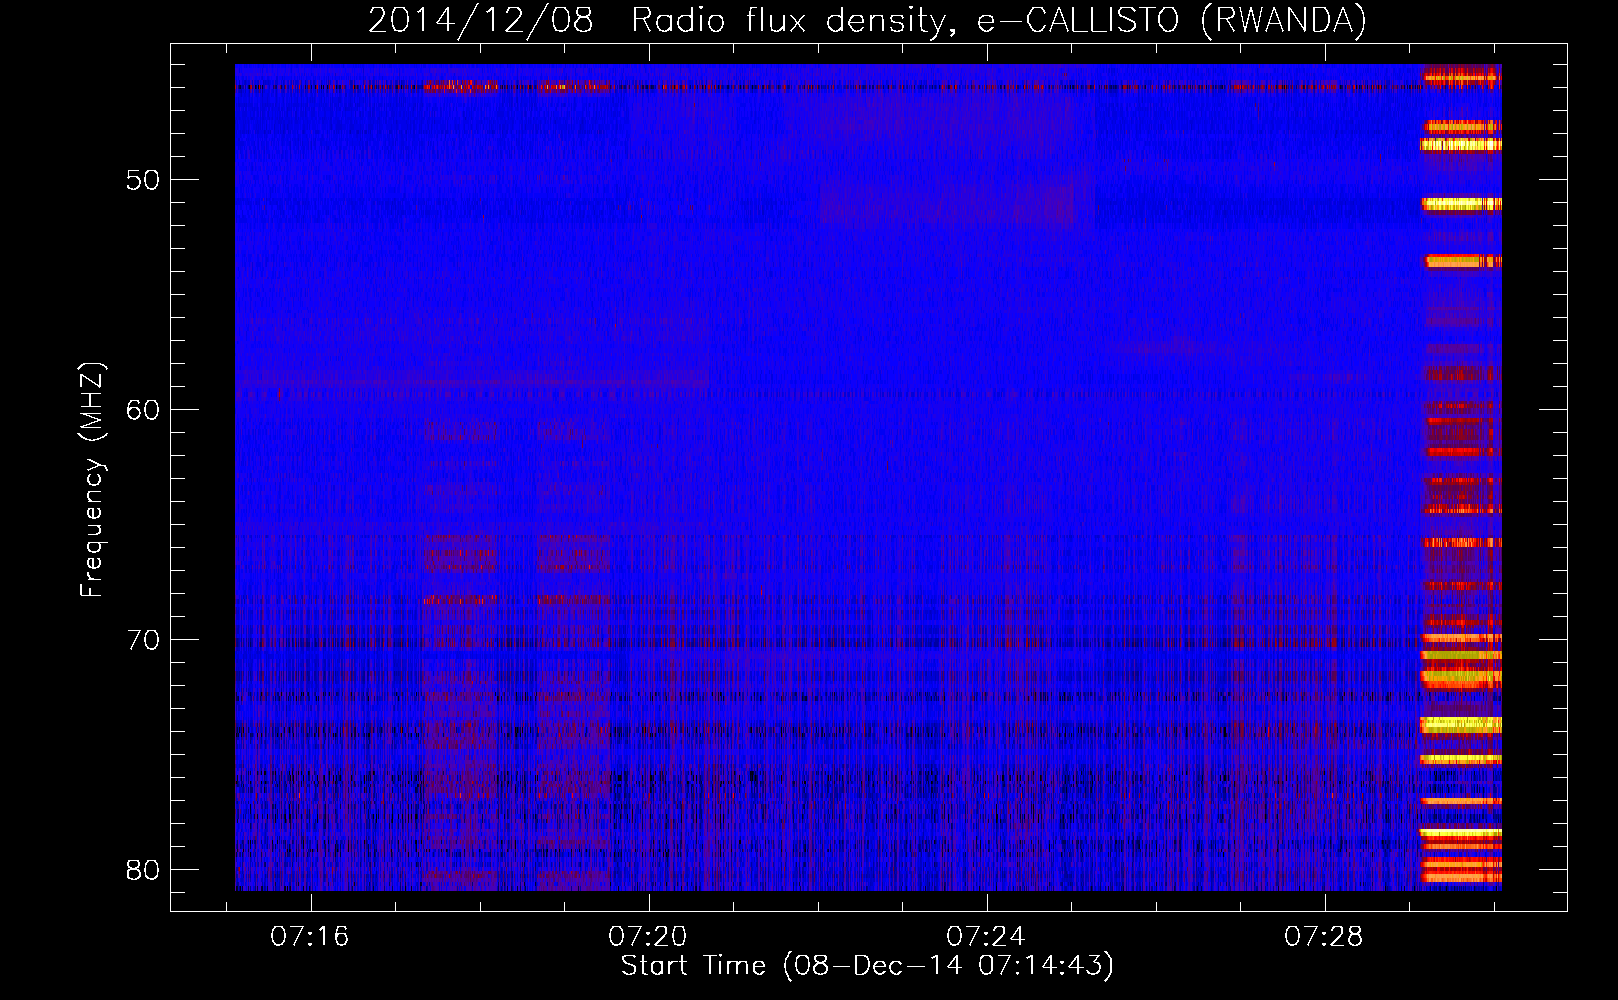Click the 07:28 time tick label
The image size is (1618, 1000).
[1324, 937]
